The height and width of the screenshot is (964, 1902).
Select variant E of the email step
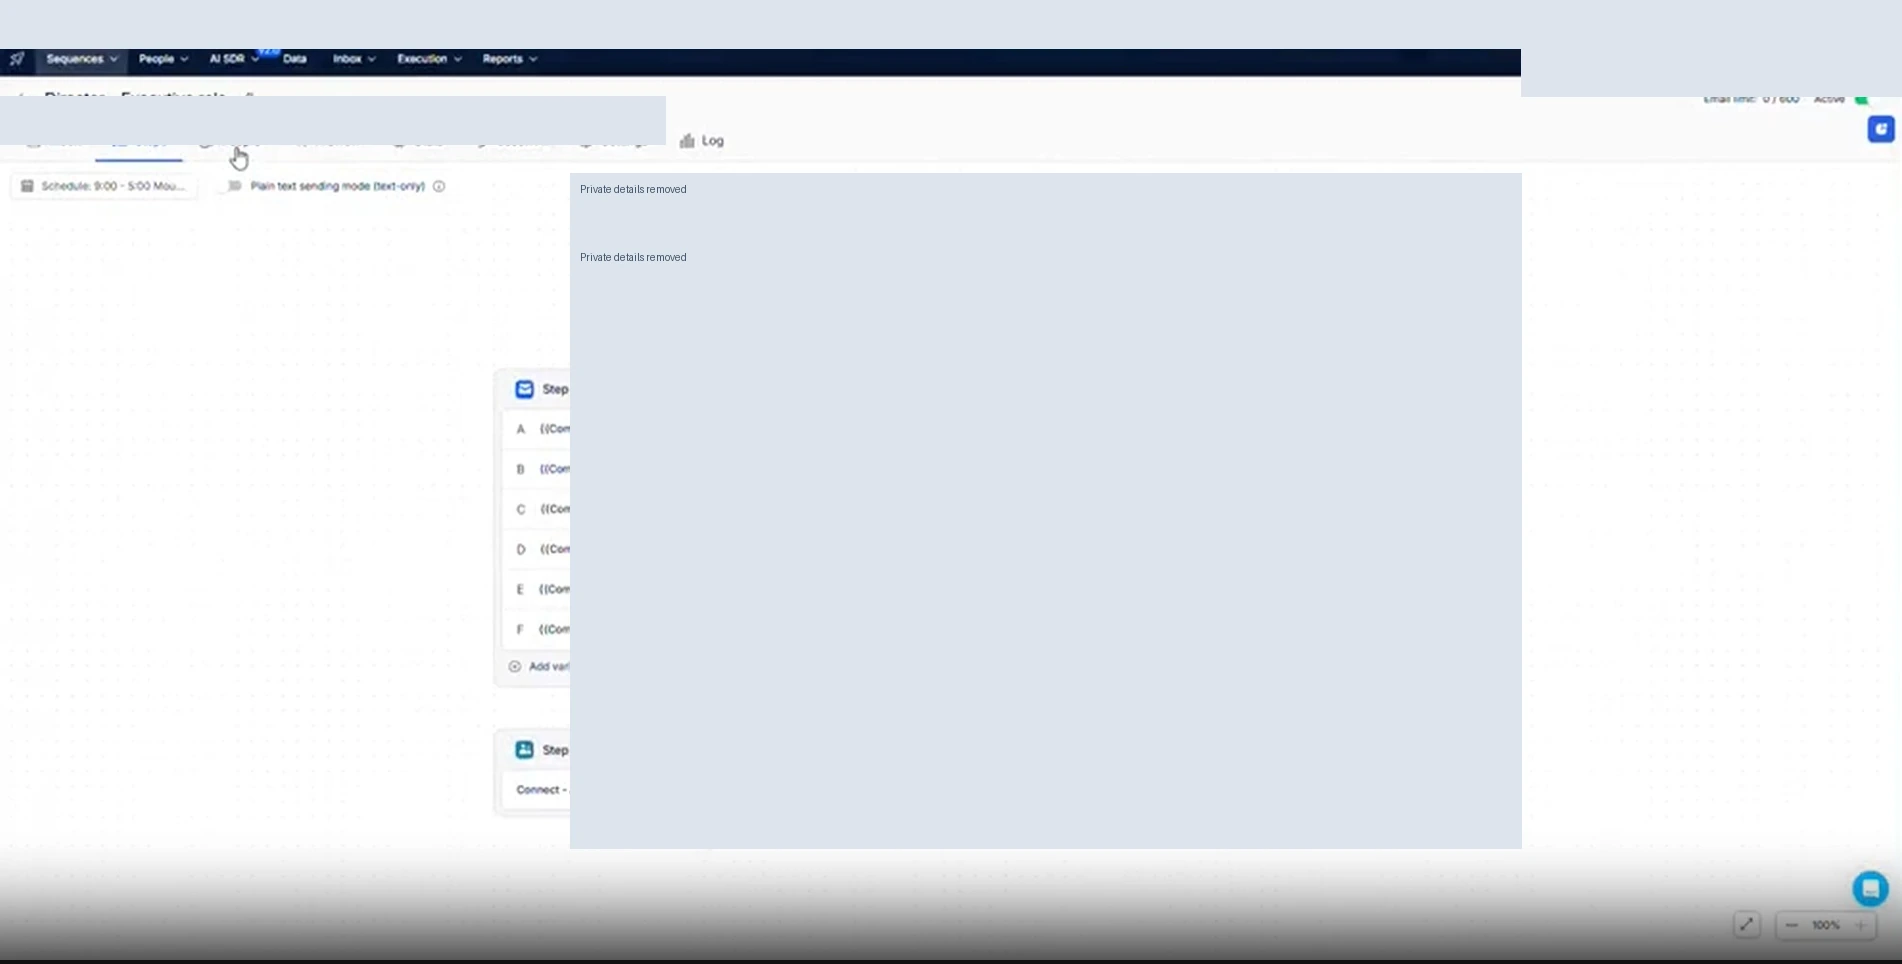[x=536, y=589]
